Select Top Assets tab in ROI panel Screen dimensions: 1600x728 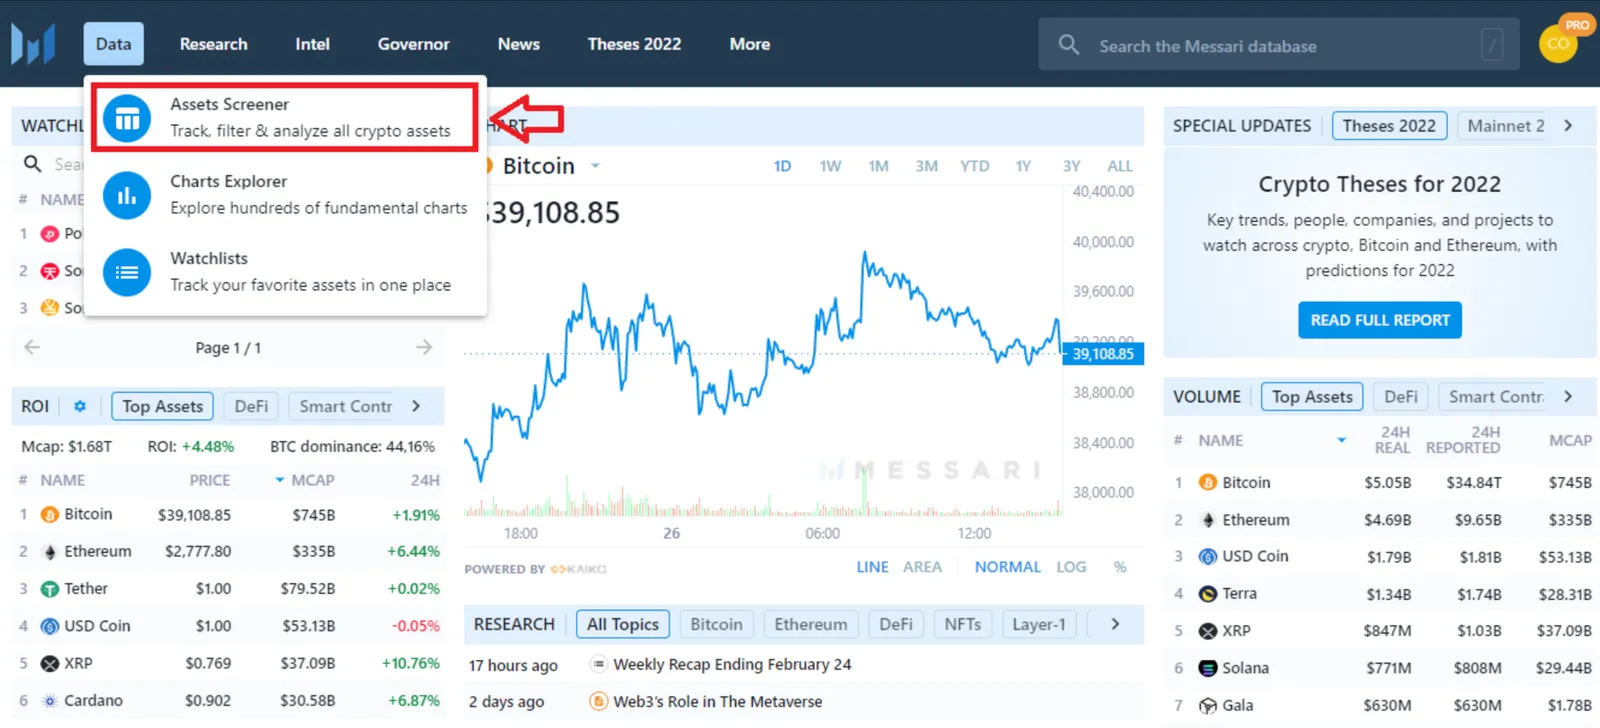[x=162, y=406]
